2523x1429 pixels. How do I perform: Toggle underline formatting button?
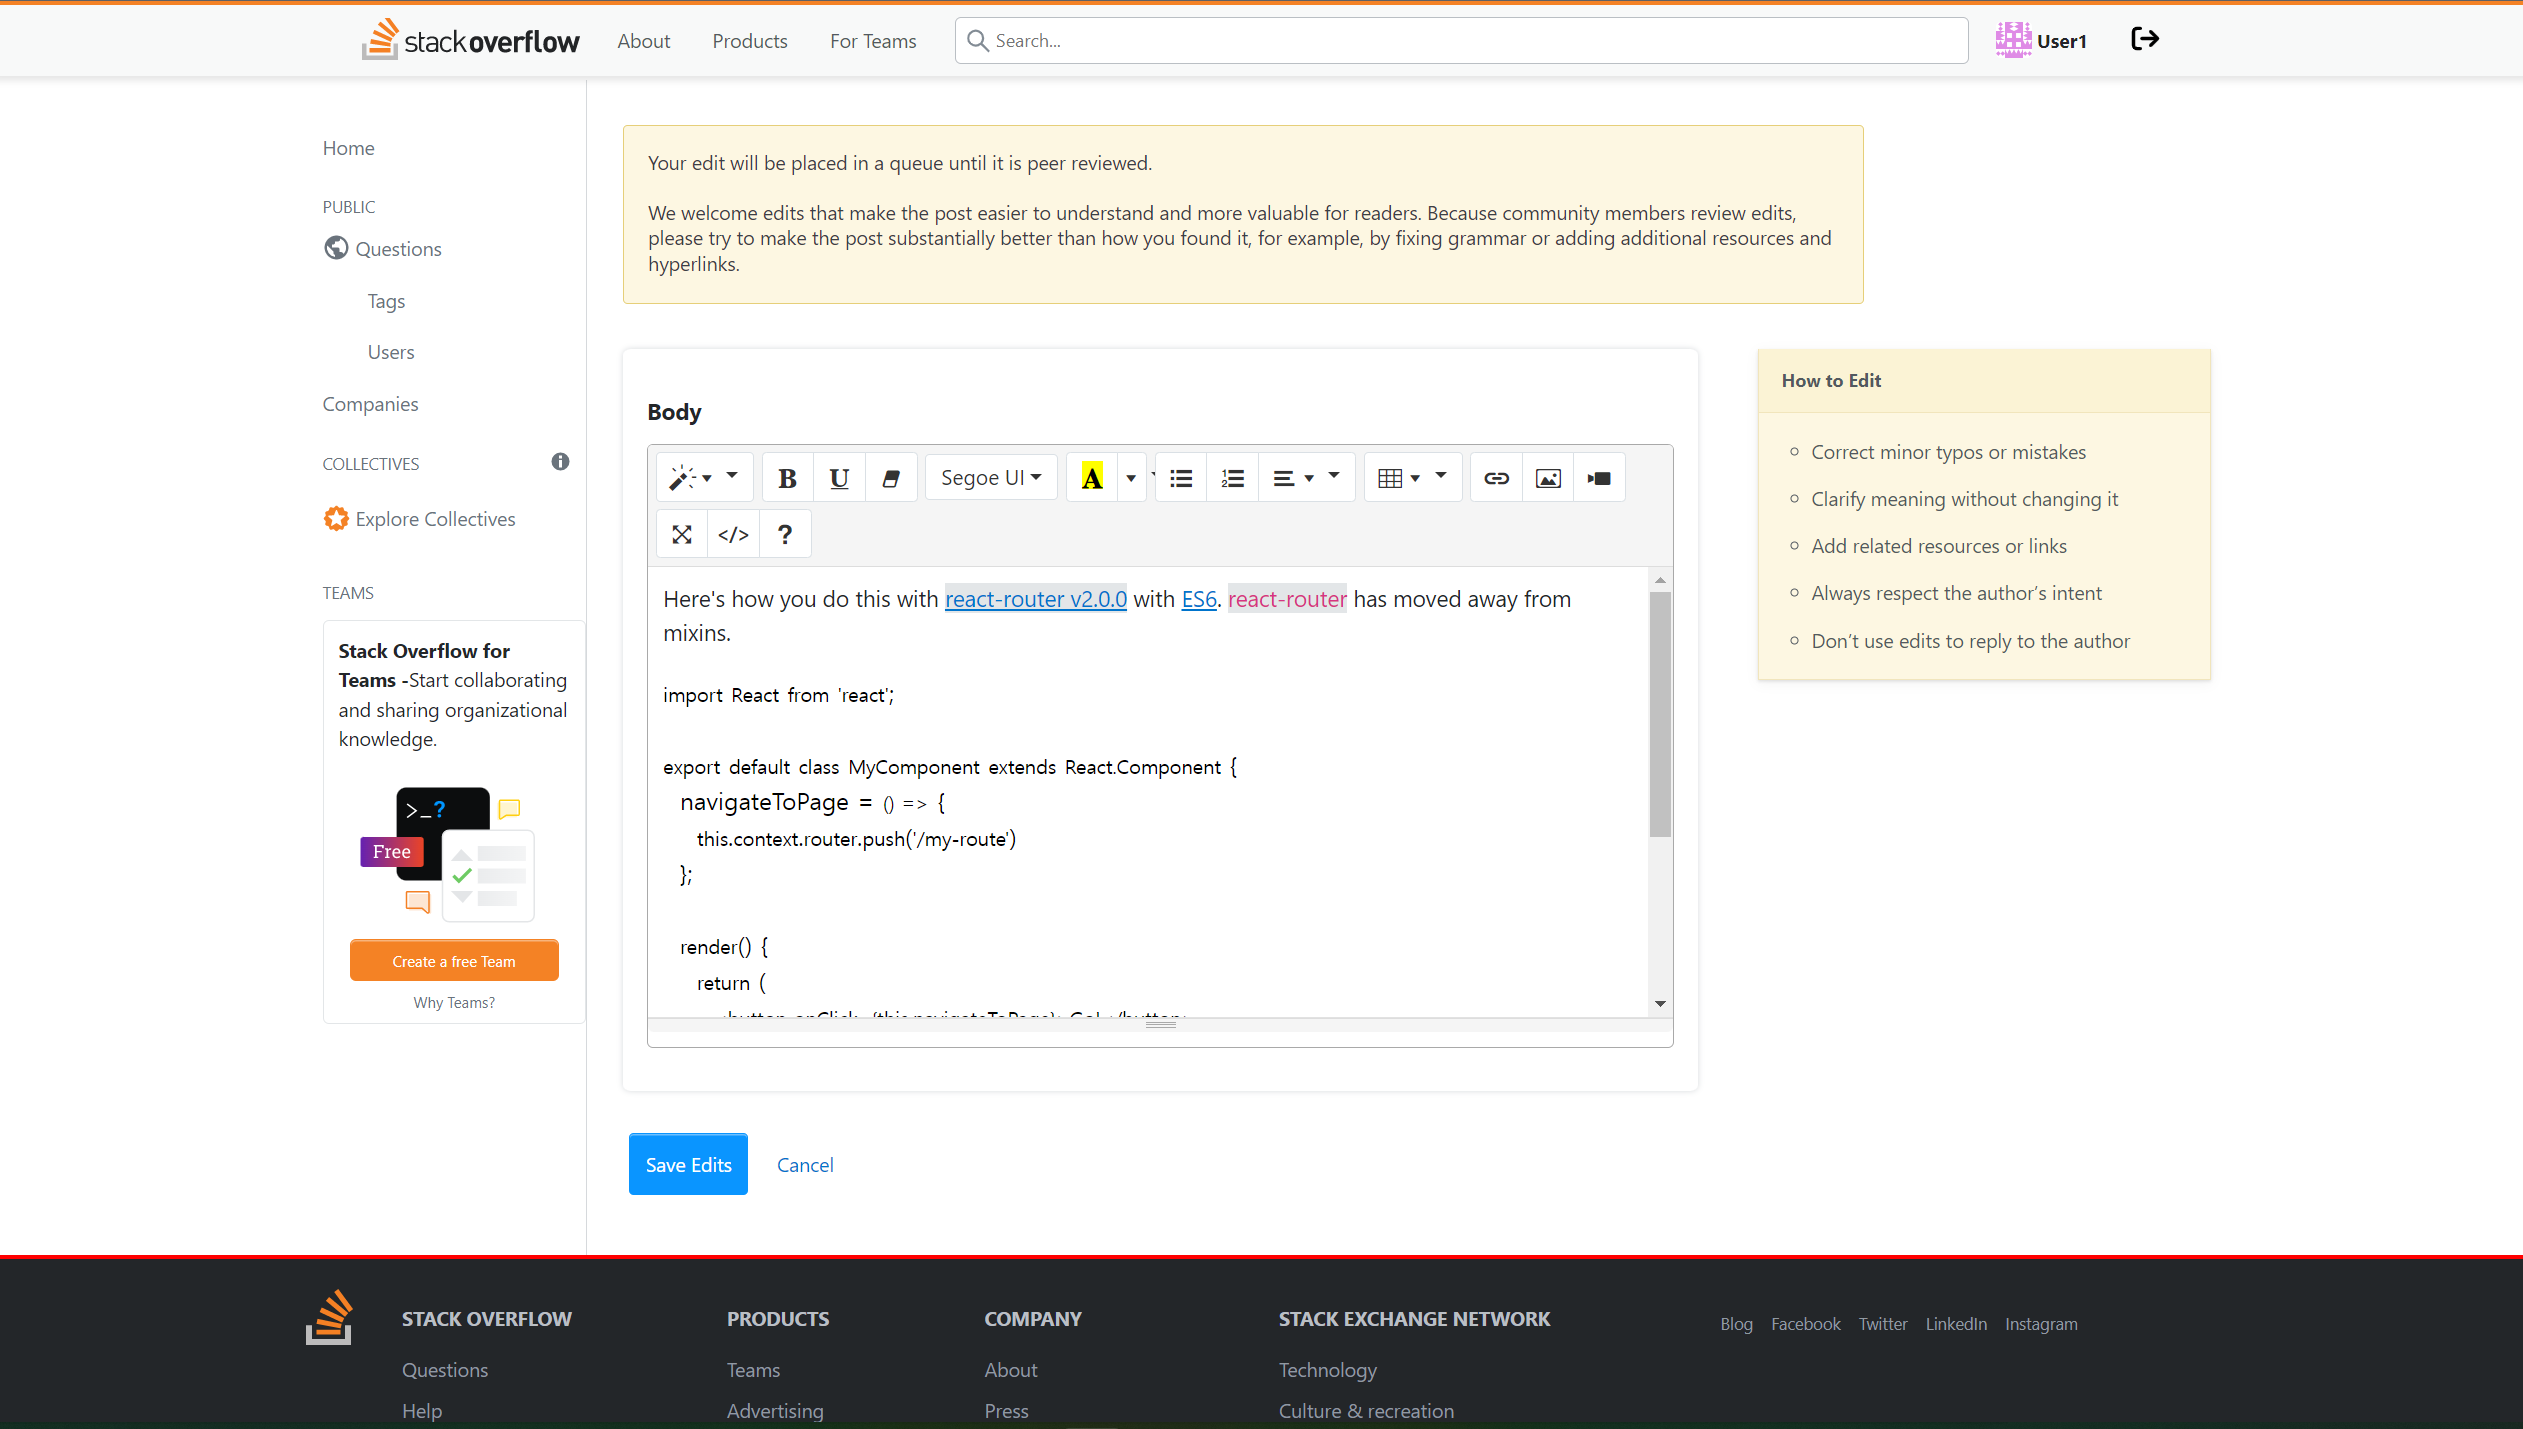(839, 478)
